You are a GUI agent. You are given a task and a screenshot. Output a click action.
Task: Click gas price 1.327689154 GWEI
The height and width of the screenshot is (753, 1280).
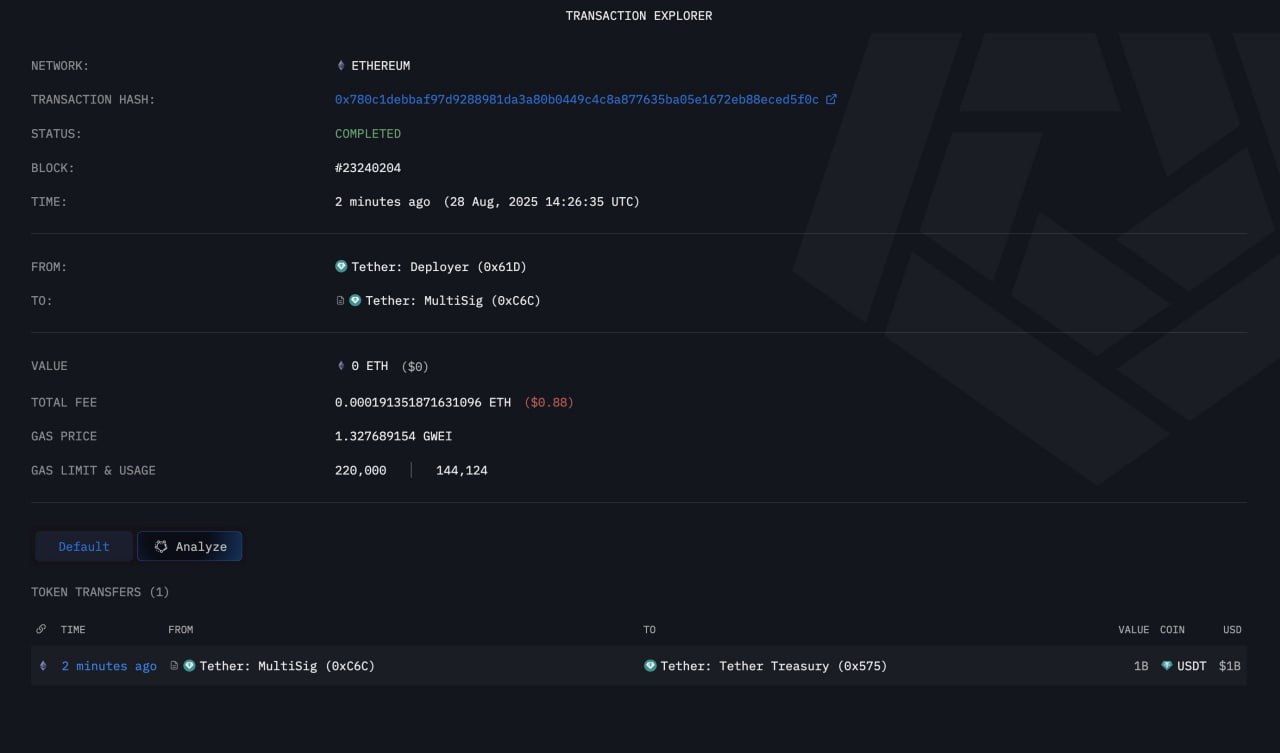pyautogui.click(x=394, y=437)
